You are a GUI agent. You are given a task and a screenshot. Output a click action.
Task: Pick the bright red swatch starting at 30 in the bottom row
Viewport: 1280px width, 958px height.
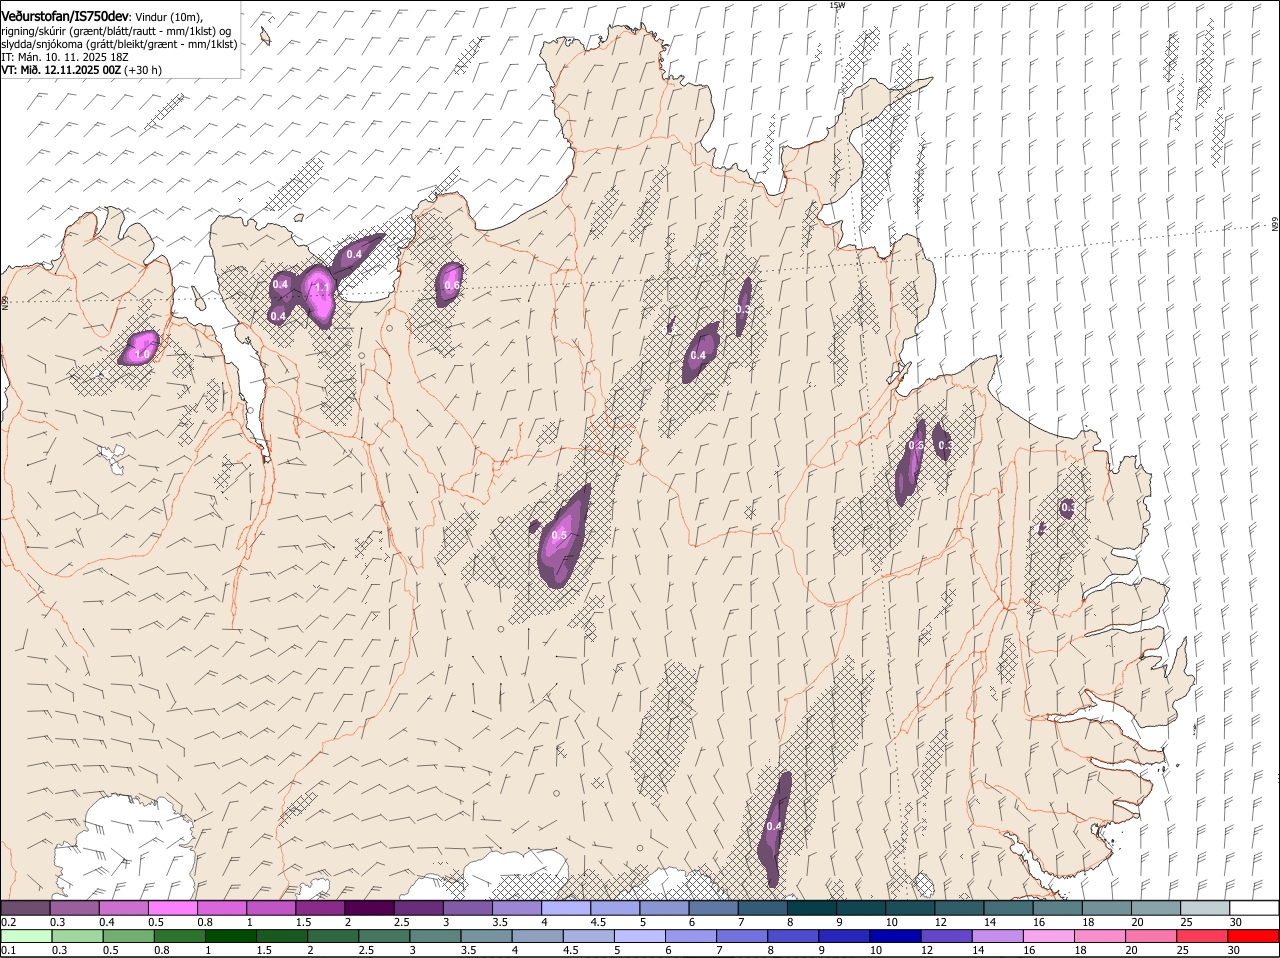(1253, 936)
